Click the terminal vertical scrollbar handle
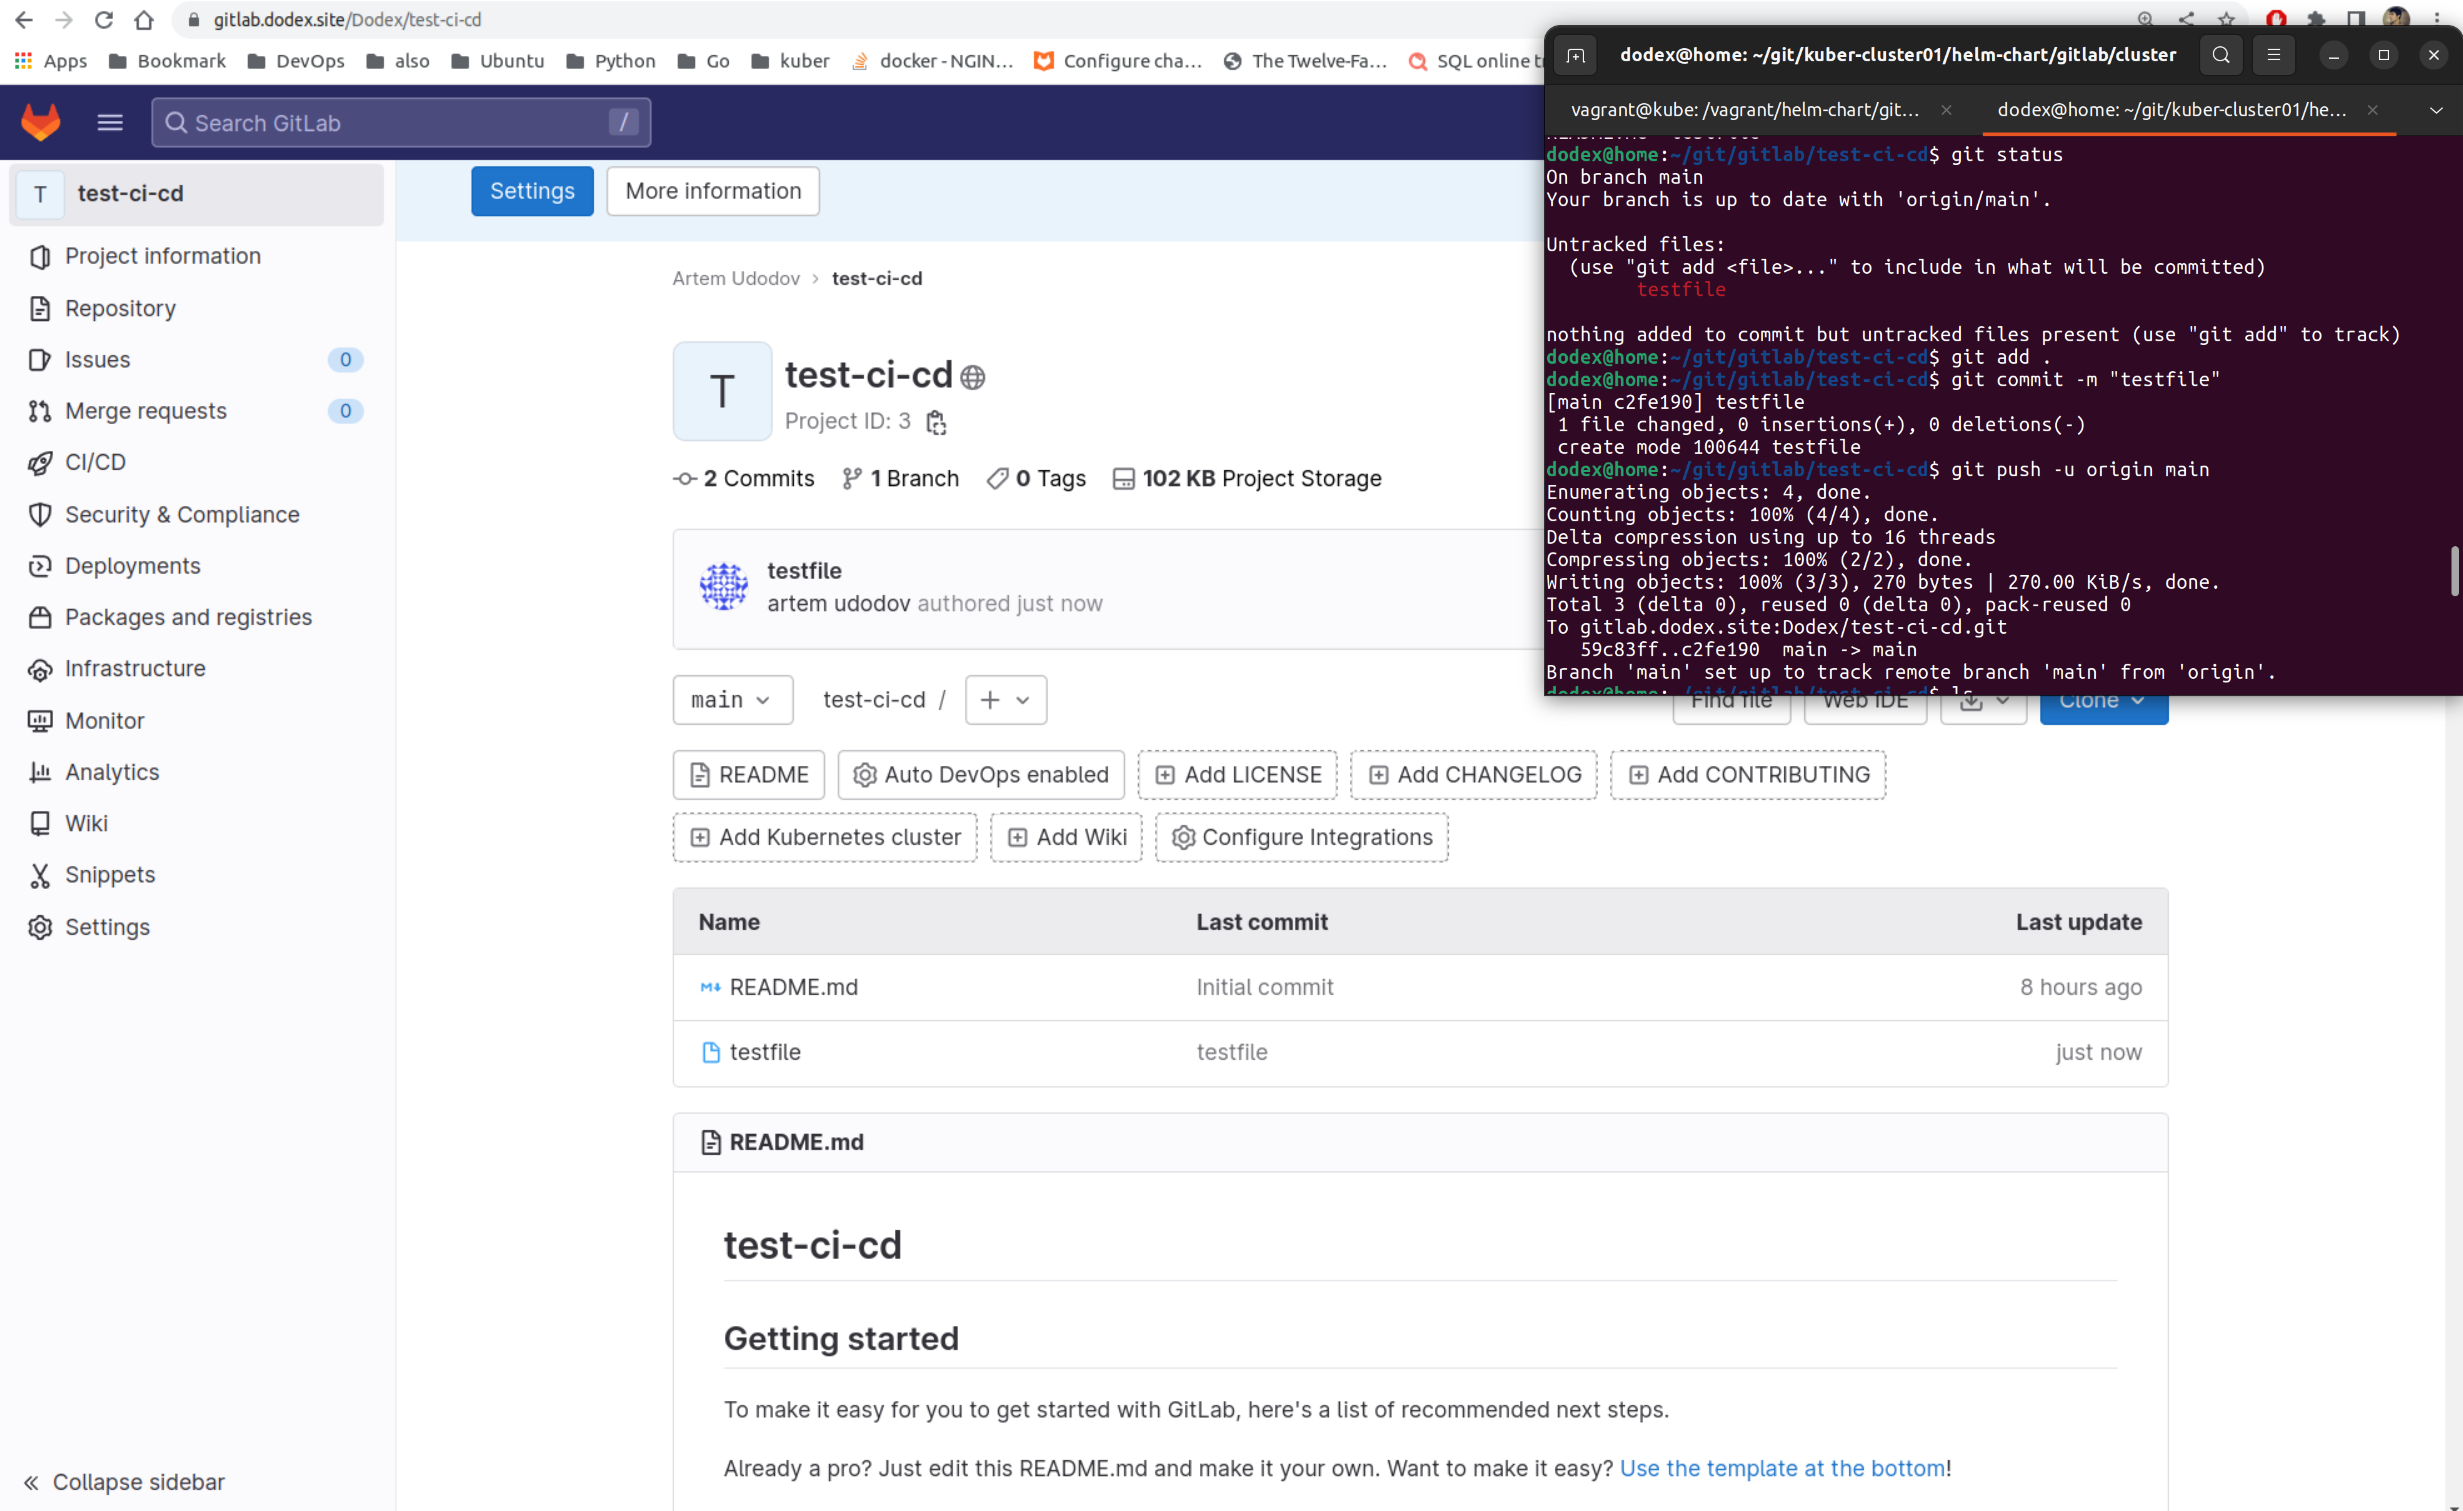Viewport: 2463px width, 1511px height. point(2453,570)
